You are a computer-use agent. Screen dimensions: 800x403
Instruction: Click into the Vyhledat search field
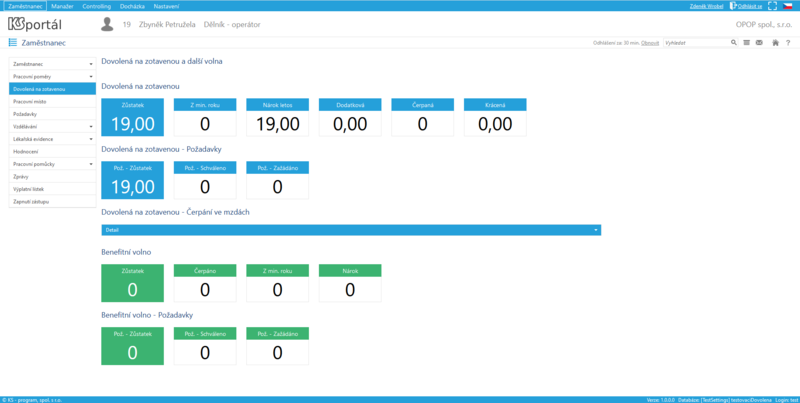click(696, 43)
